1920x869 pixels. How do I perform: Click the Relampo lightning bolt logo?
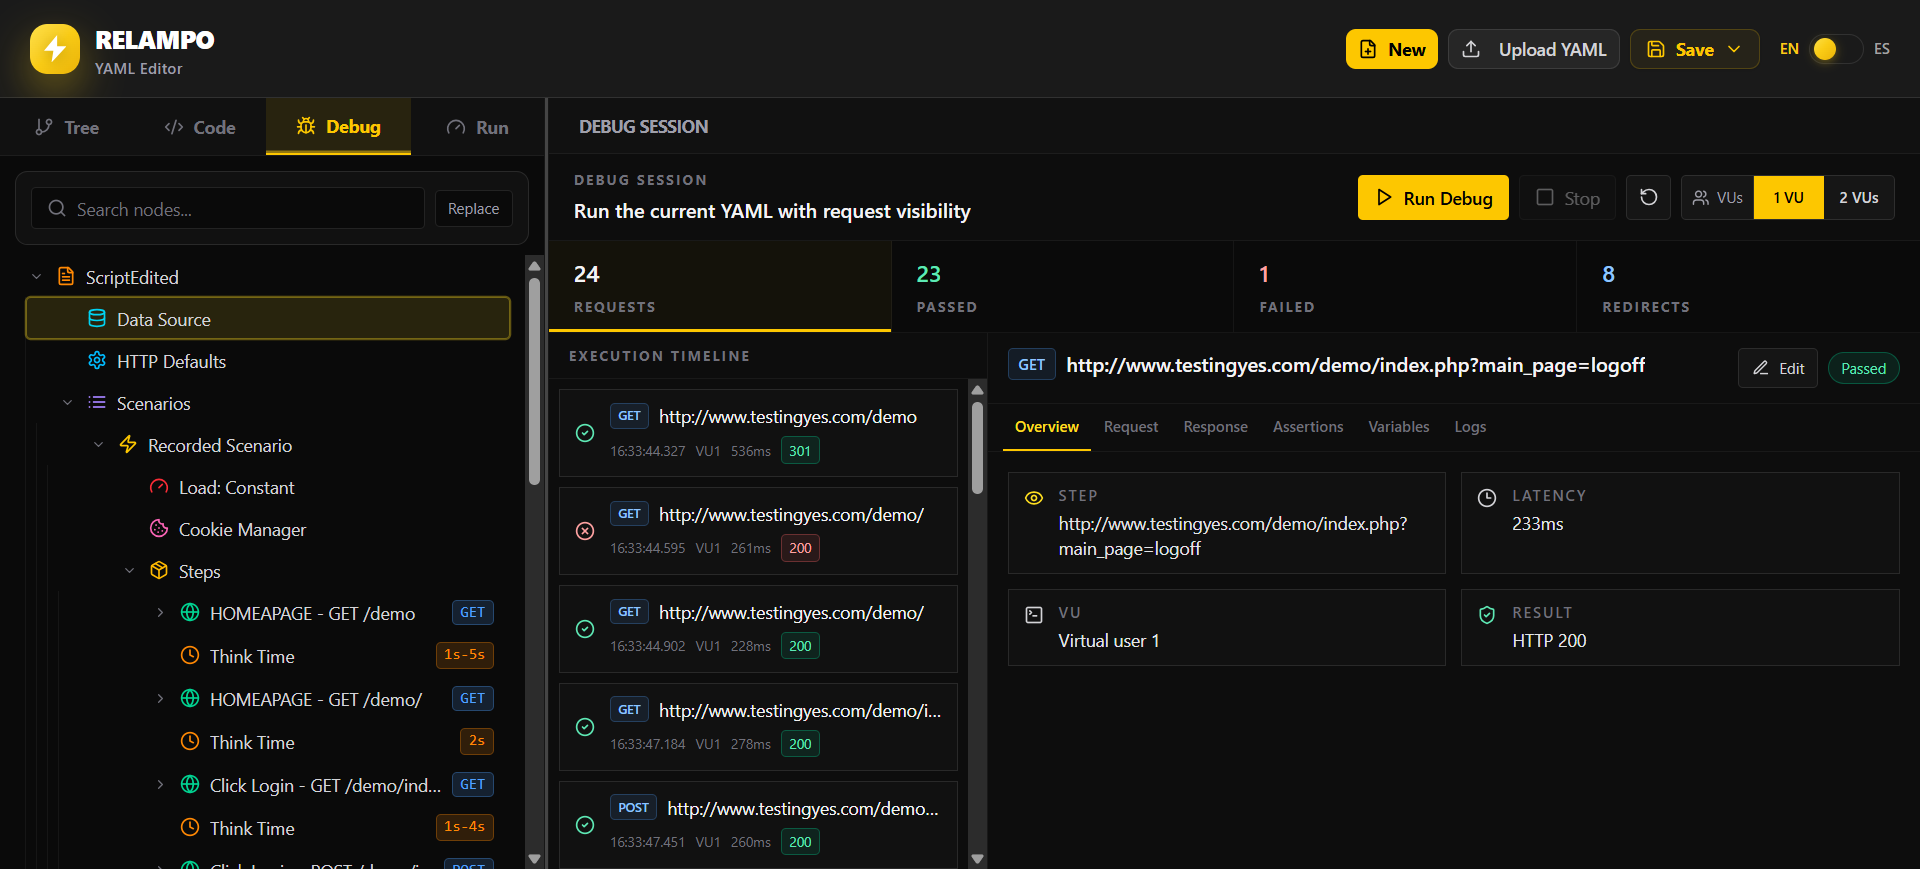55,49
